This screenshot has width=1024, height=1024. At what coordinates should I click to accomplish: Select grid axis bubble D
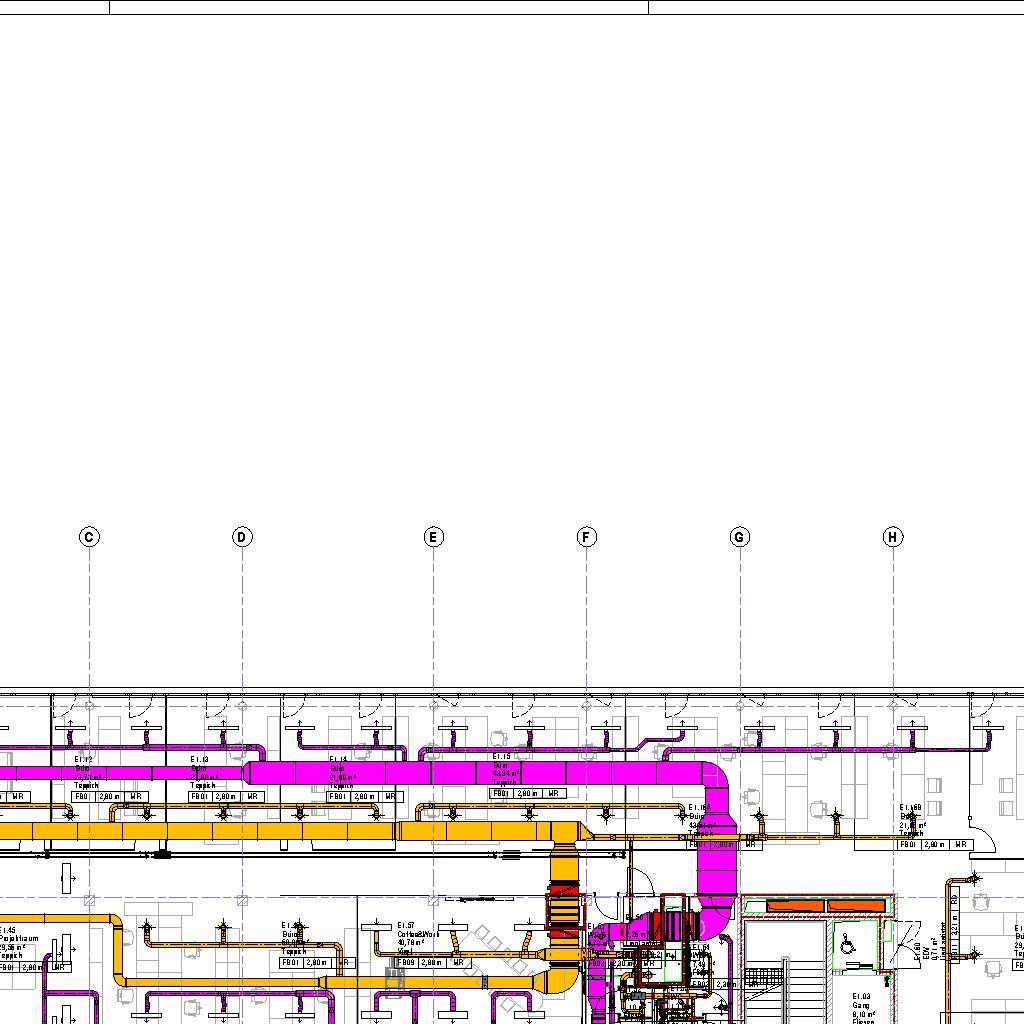pos(242,538)
